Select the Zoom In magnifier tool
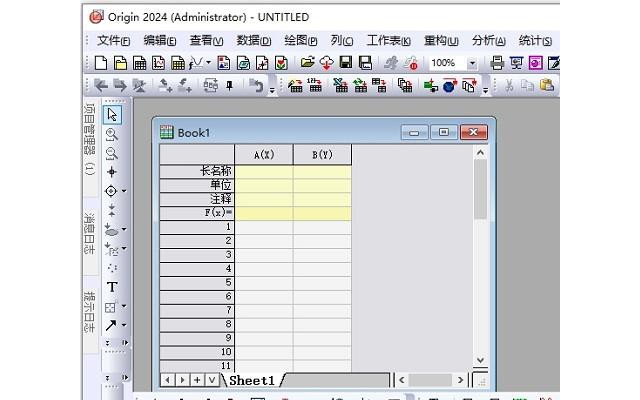640x400 pixels. coord(111,134)
